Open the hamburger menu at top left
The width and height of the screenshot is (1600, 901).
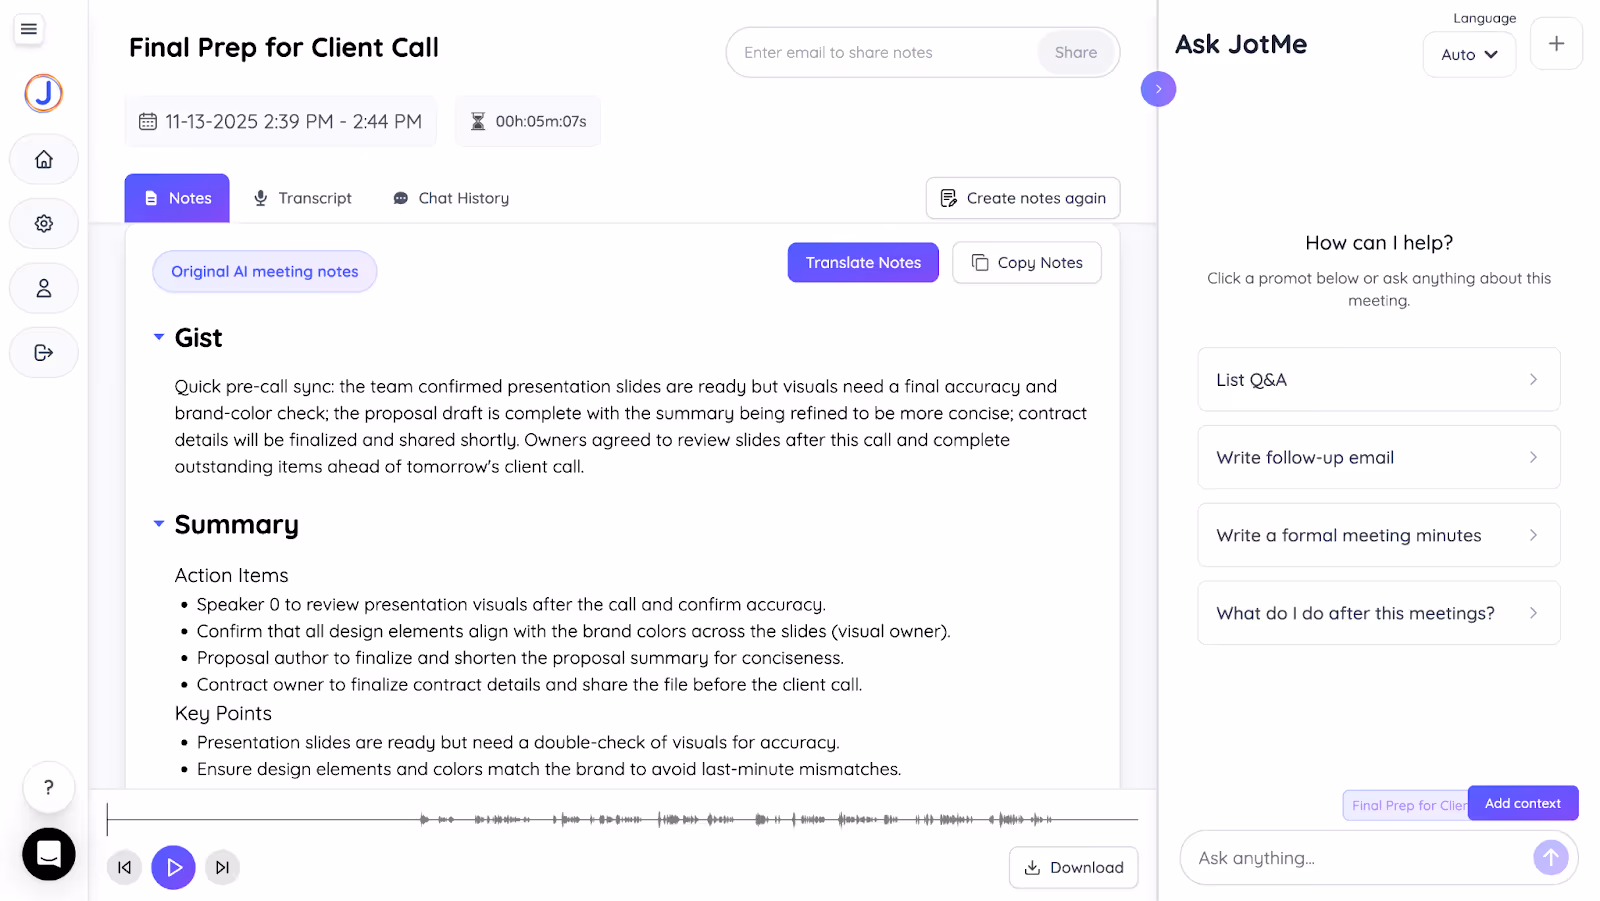coord(28,29)
